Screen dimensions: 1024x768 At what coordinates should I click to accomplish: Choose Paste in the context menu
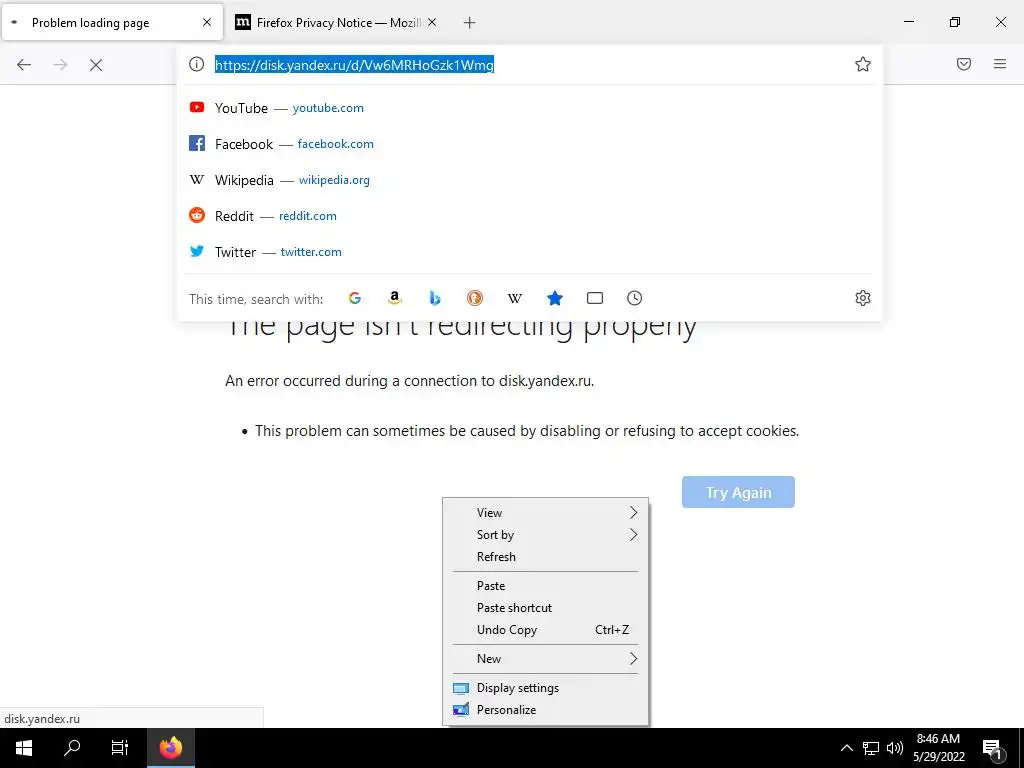click(x=546, y=586)
